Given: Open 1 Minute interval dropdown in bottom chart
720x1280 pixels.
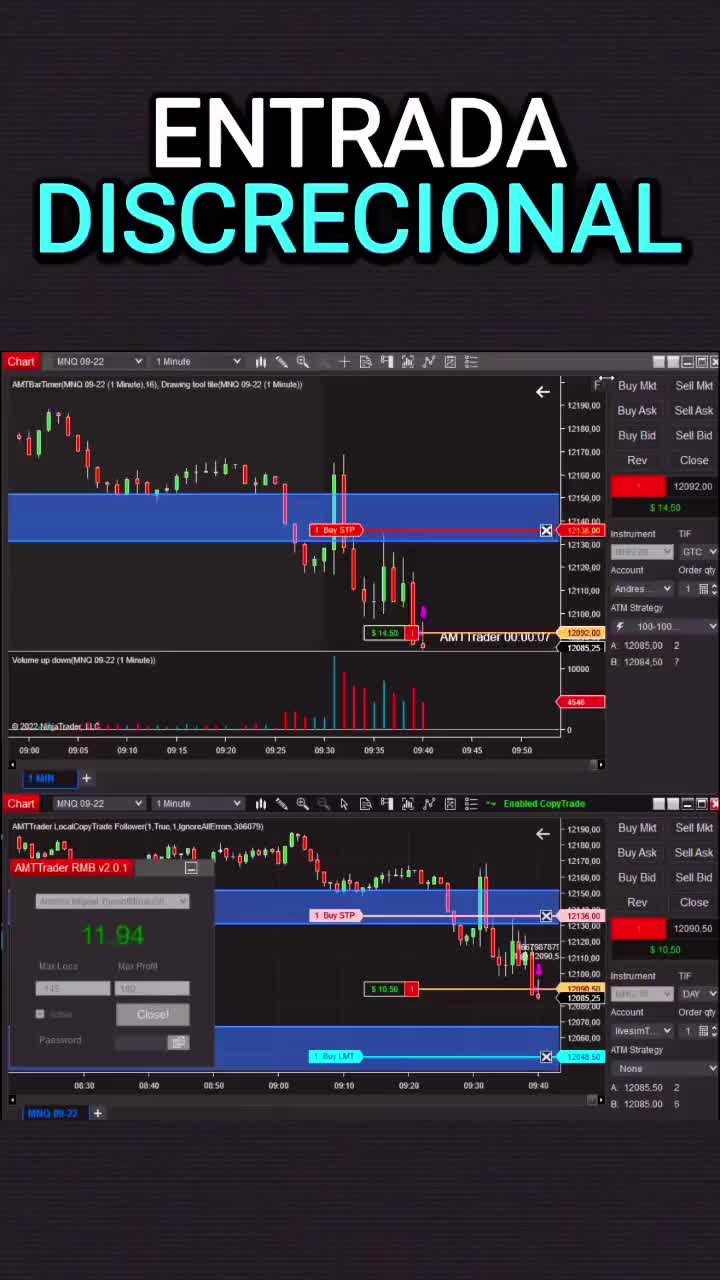Looking at the screenshot, I should pos(197,804).
